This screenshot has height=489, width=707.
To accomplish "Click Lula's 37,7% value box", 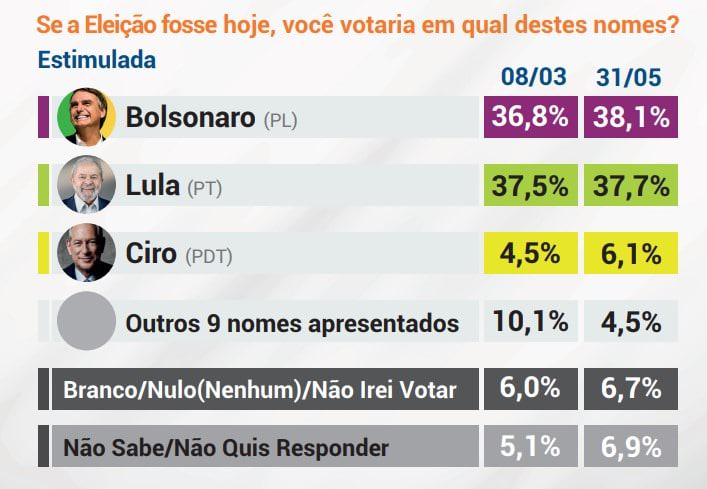I will coord(631,185).
